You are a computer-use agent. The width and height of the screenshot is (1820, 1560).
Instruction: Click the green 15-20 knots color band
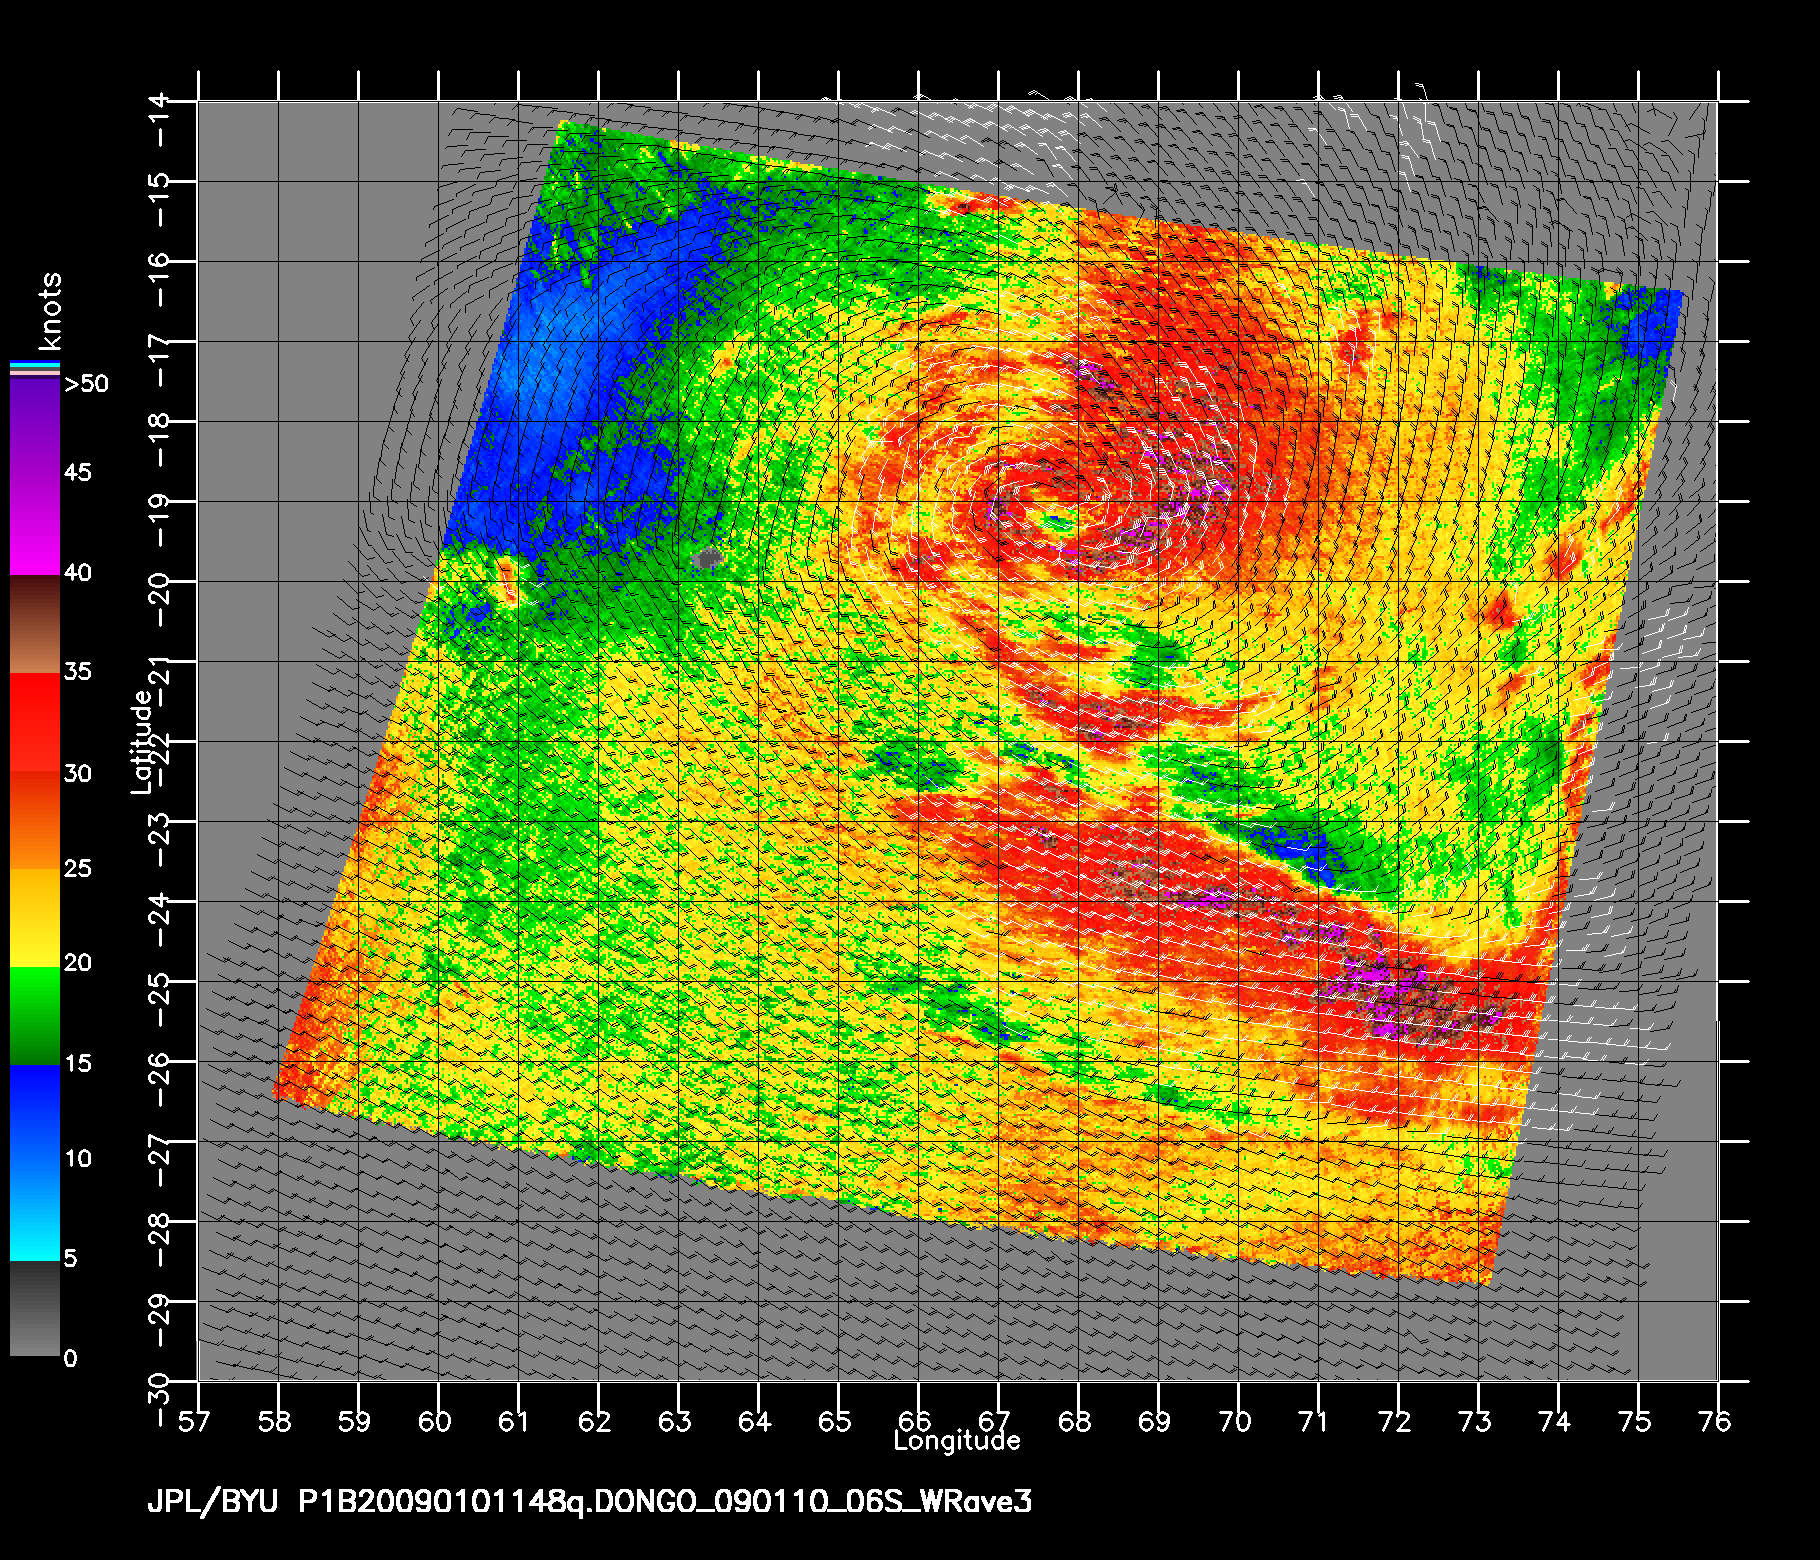coord(35,1016)
